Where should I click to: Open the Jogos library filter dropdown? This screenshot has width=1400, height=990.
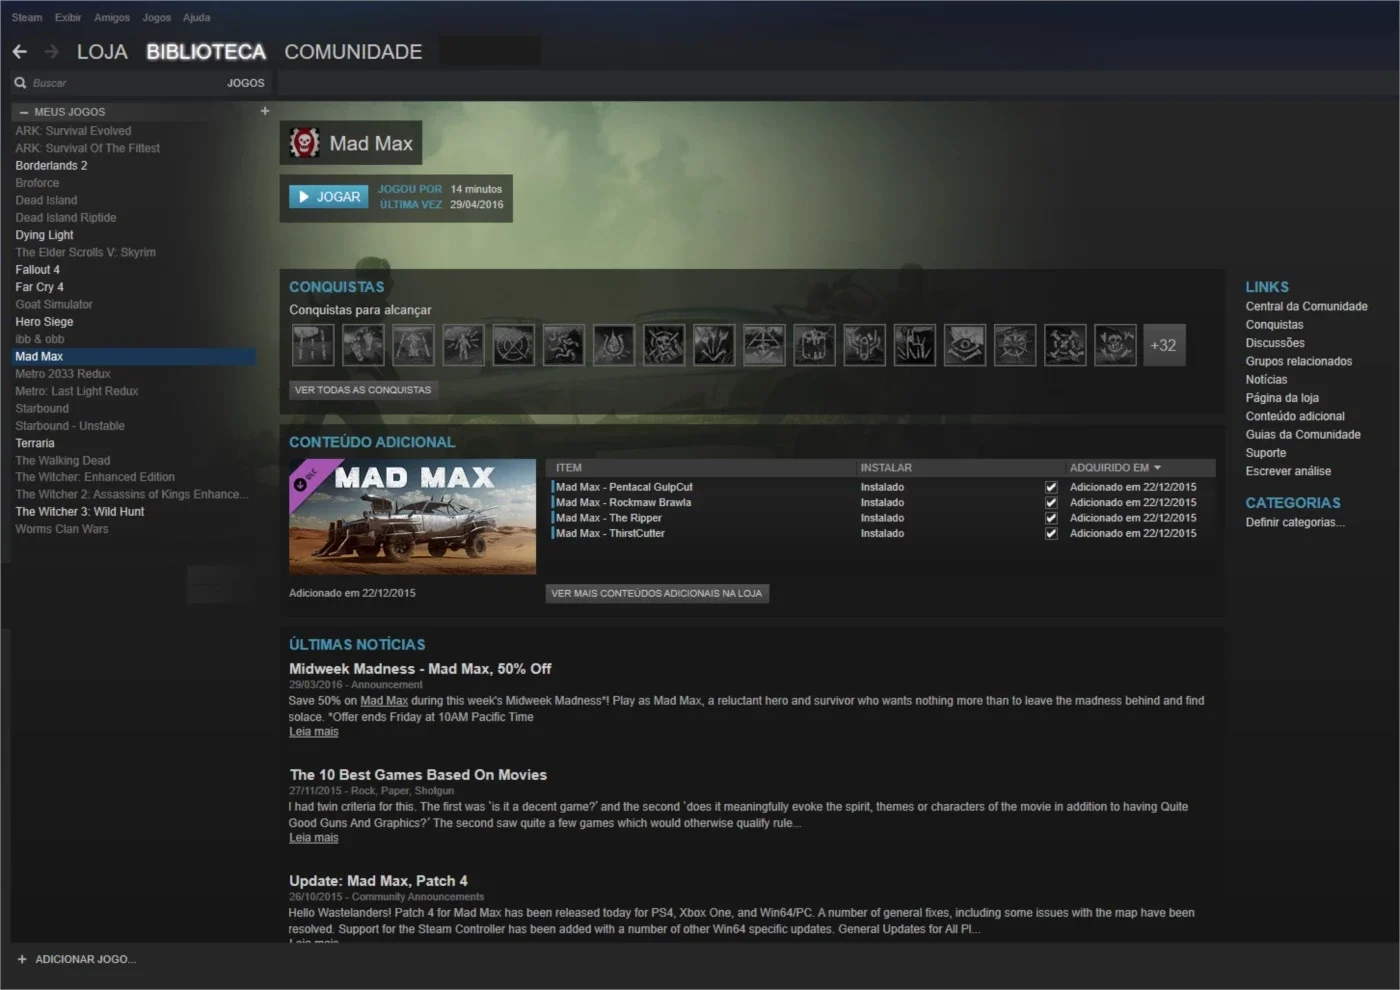click(x=246, y=83)
